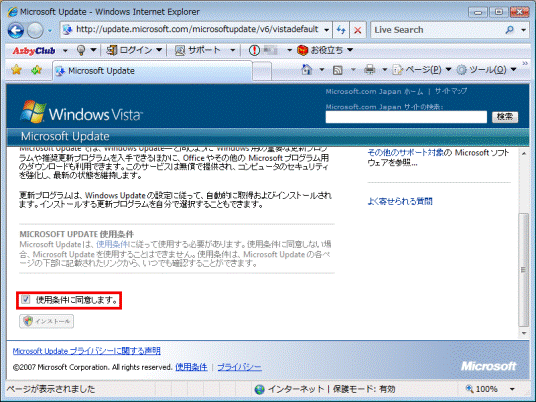The width and height of the screenshot is (536, 402).
Task: Open the ツール(O) menu
Action: [486, 70]
